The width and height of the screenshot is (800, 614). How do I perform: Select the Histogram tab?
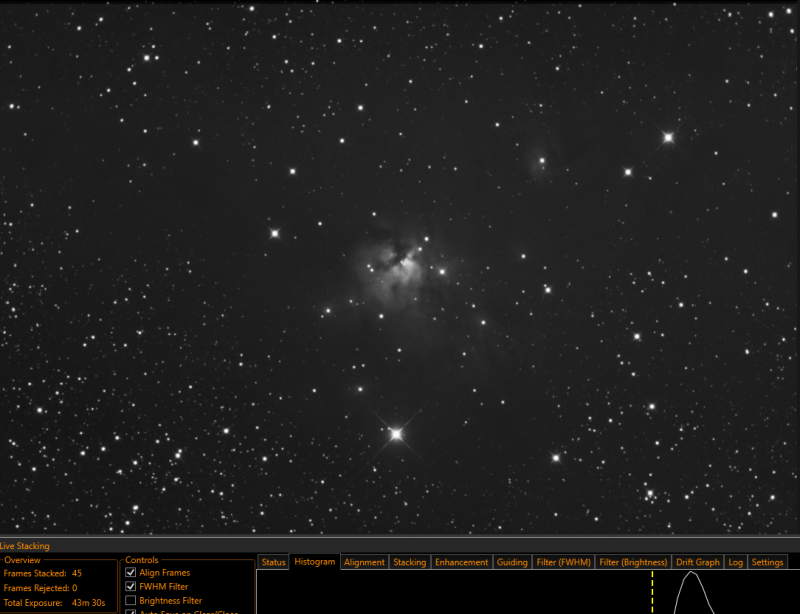point(315,561)
